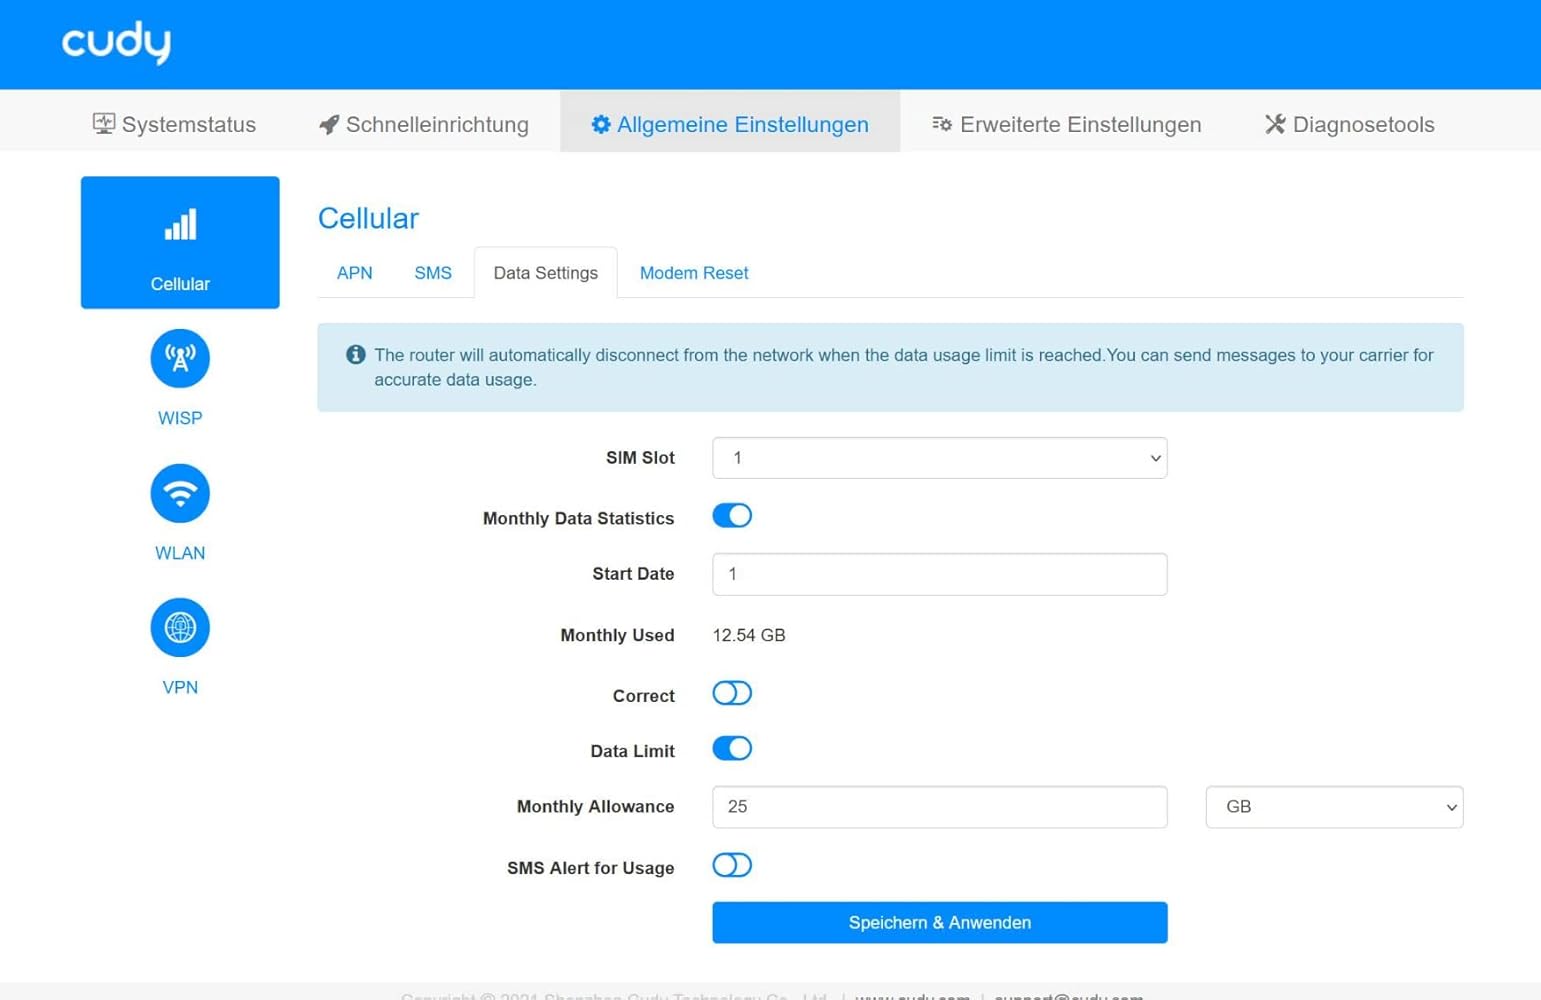Click the Start Date input field
The height and width of the screenshot is (1000, 1541).
tap(939, 575)
